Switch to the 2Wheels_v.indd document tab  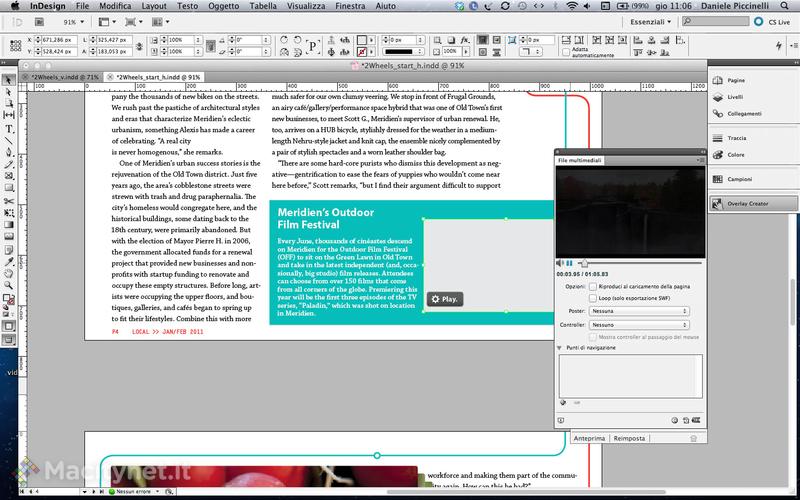(x=64, y=76)
